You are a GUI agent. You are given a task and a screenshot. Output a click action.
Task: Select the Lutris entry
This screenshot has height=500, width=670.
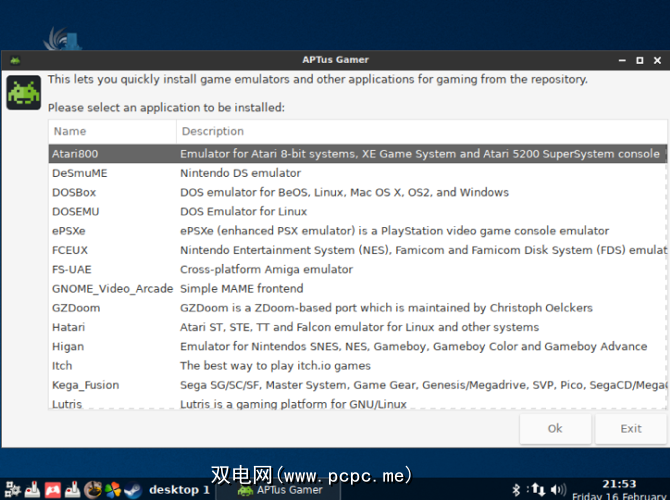[x=358, y=403]
